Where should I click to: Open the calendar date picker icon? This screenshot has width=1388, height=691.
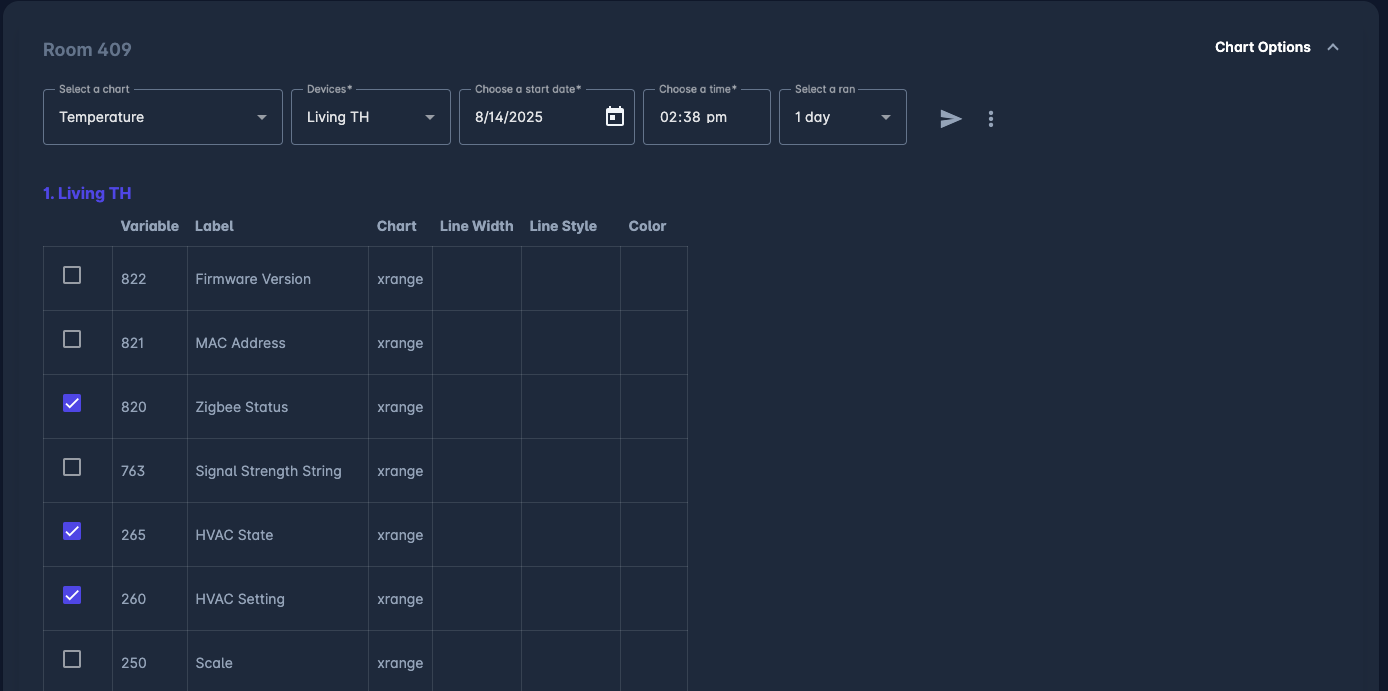(615, 117)
